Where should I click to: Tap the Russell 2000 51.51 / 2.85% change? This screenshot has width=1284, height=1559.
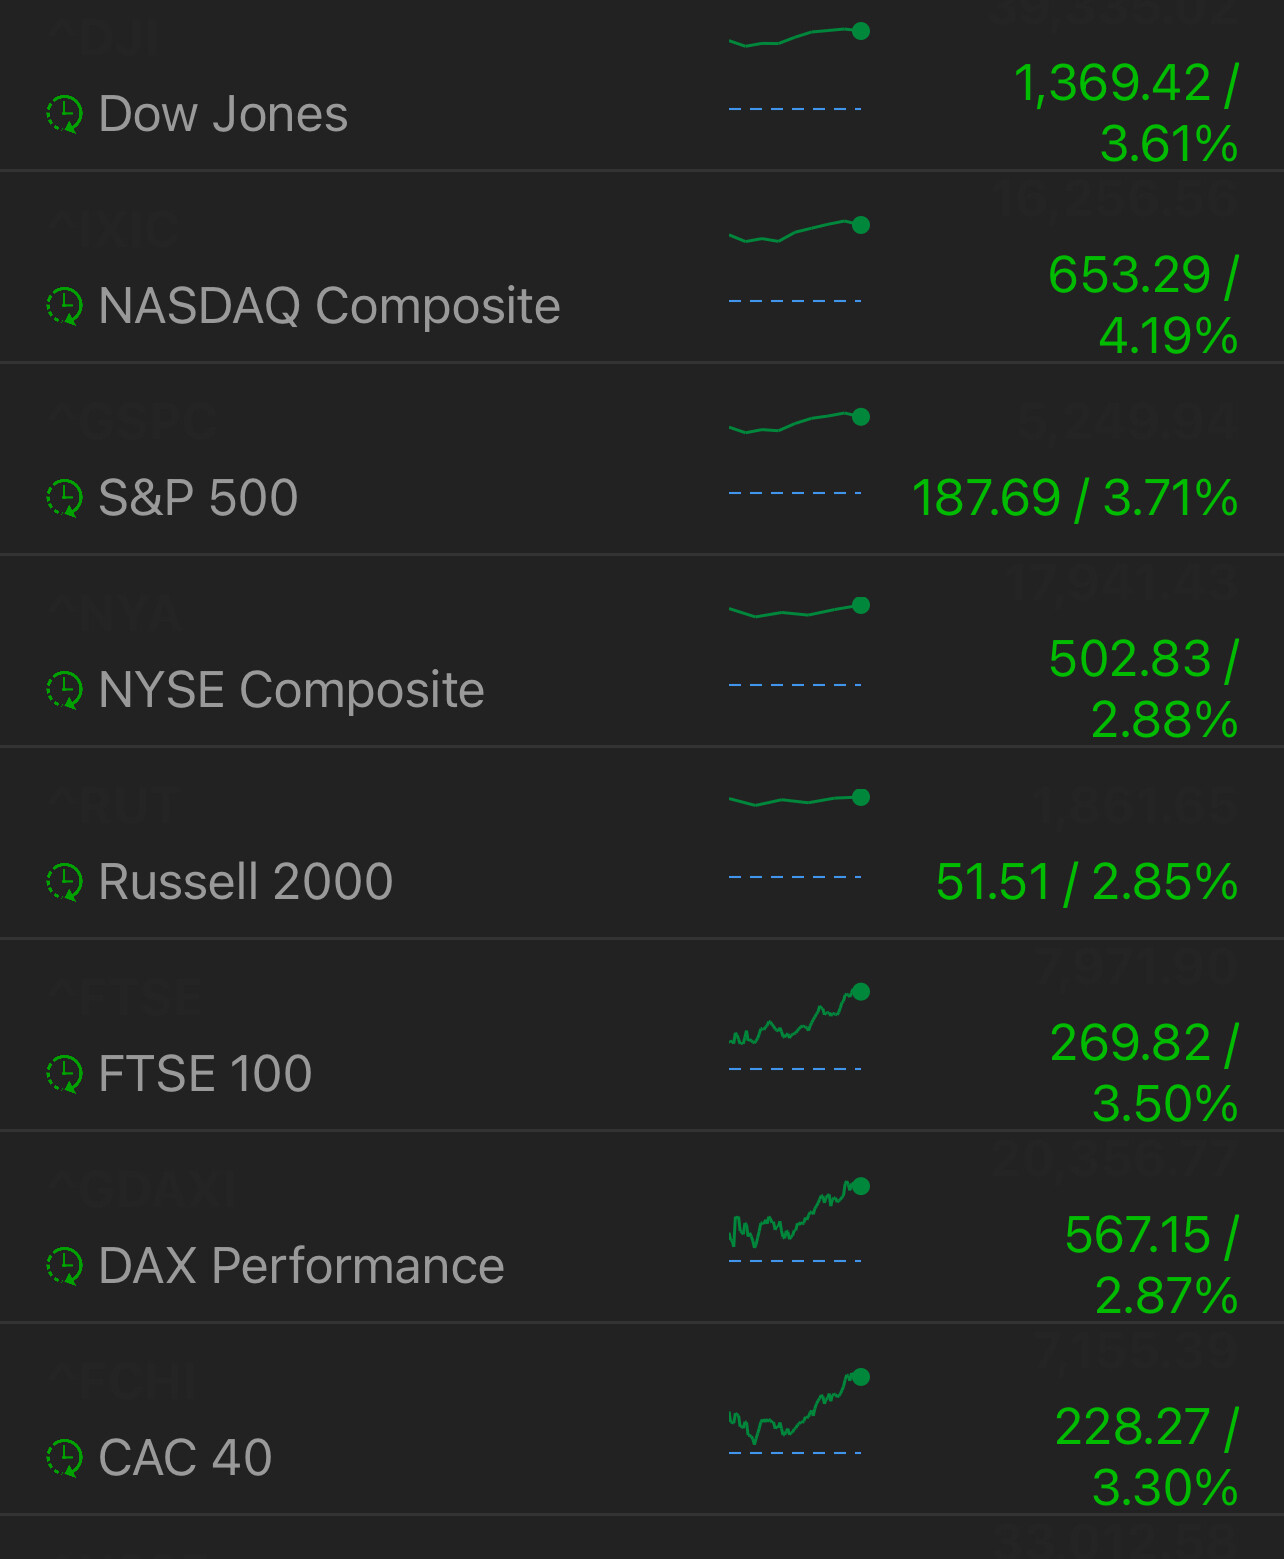[x=1087, y=882]
